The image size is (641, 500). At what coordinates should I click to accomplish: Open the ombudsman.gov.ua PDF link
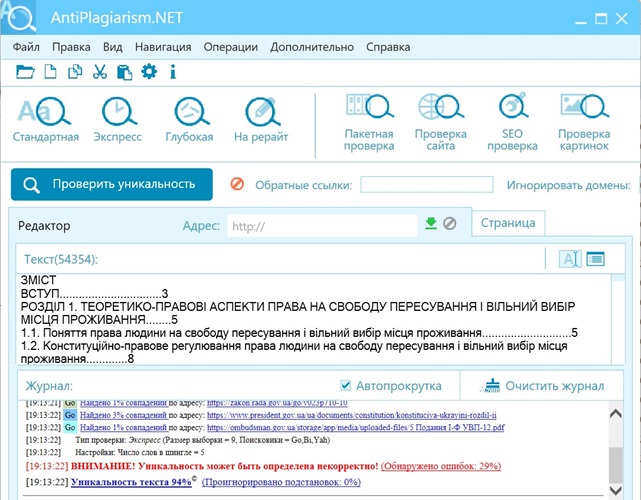(356, 427)
